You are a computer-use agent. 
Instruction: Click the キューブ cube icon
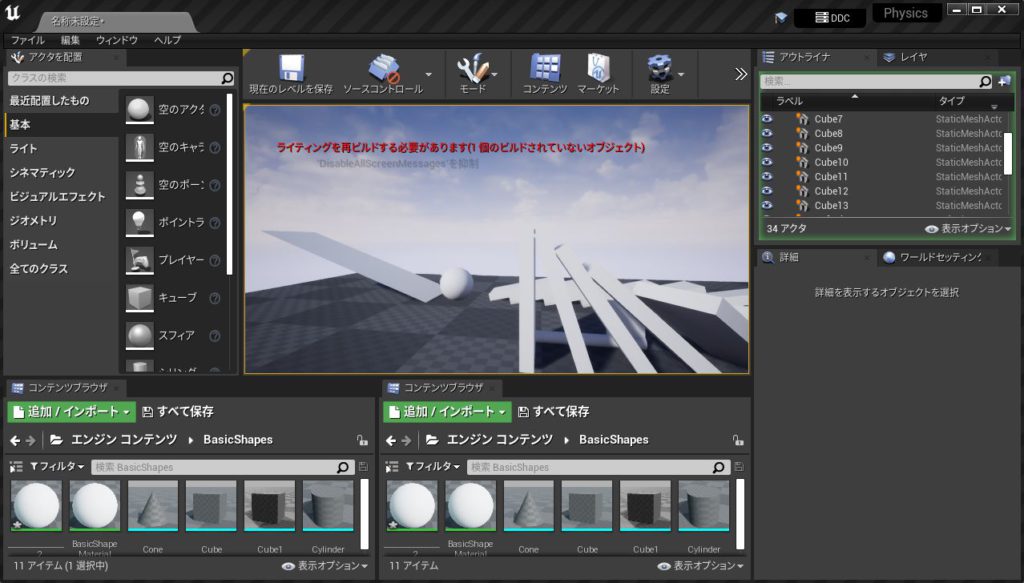[139, 298]
